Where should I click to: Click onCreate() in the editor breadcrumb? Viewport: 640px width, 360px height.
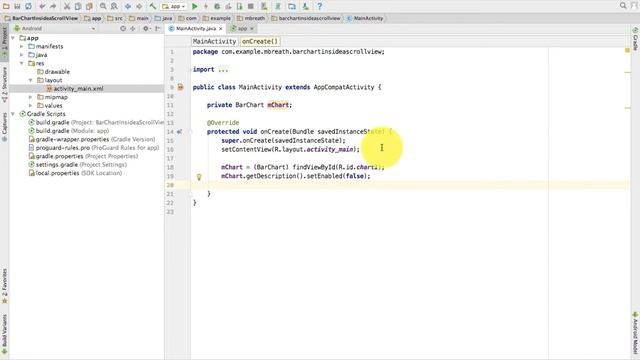pyautogui.click(x=260, y=41)
